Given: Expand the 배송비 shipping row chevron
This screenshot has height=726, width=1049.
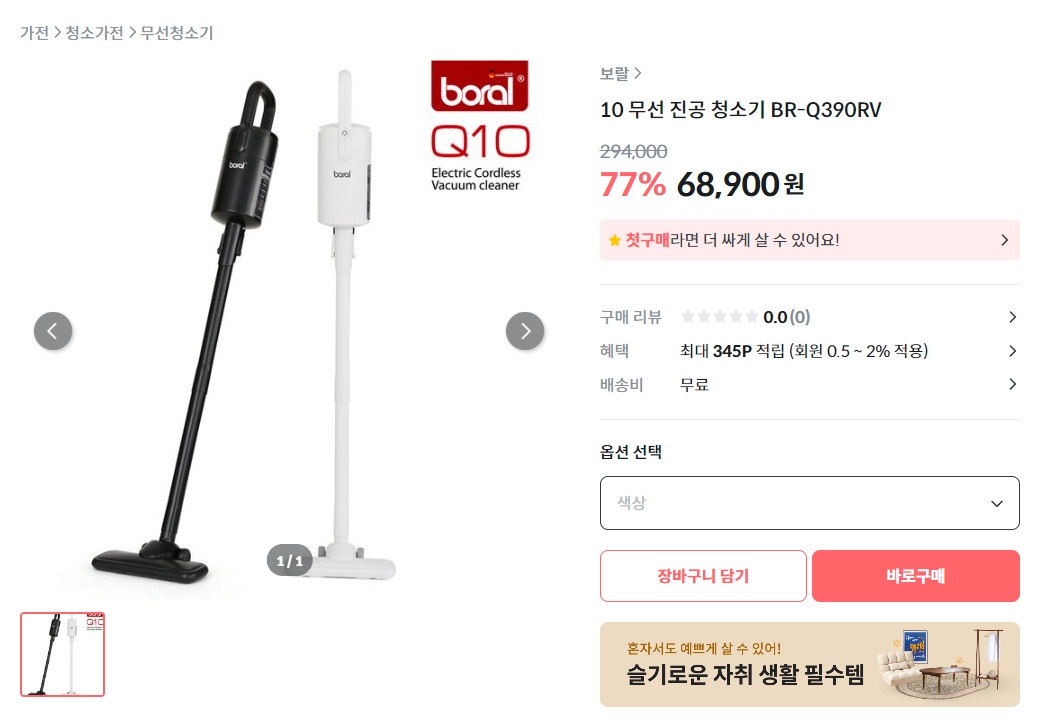Looking at the screenshot, I should 1012,384.
